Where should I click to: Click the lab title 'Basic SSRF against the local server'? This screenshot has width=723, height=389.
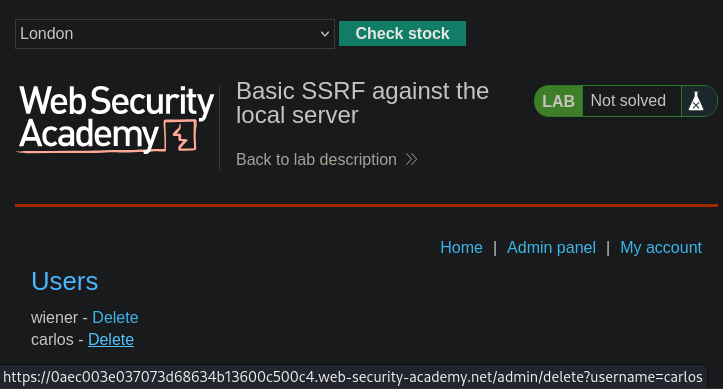pyautogui.click(x=362, y=103)
